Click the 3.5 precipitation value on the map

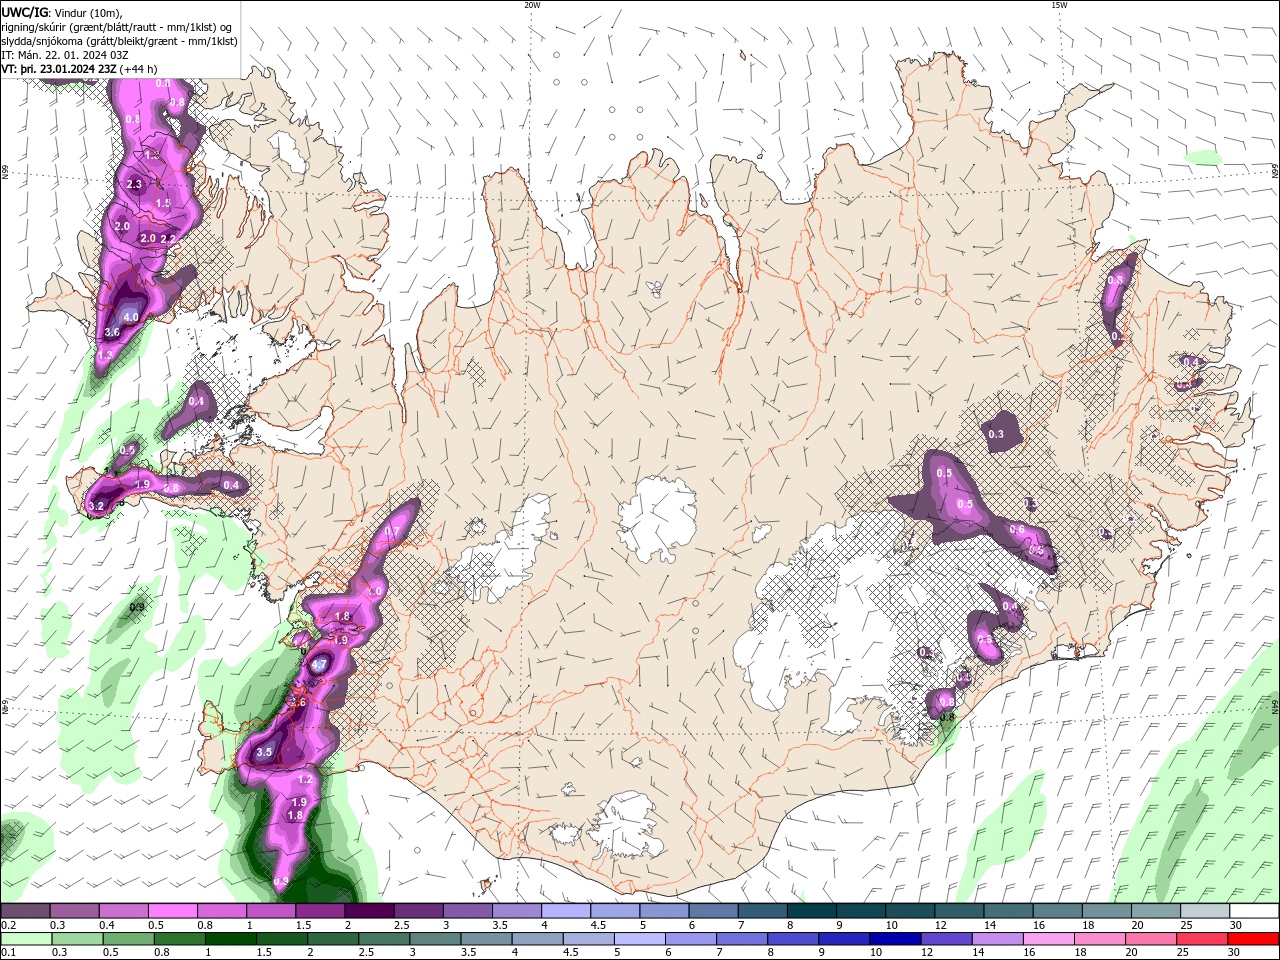click(x=265, y=752)
